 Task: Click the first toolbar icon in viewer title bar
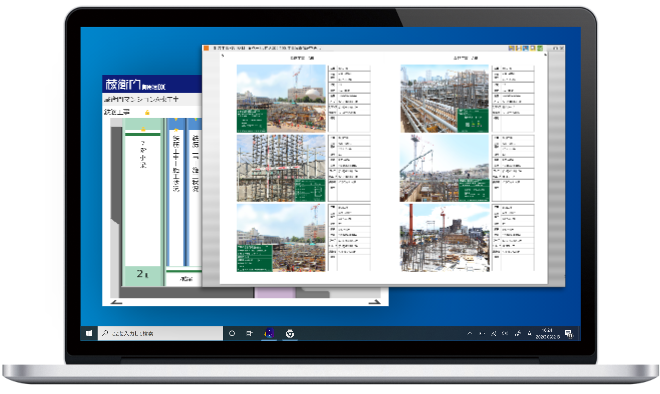tap(511, 48)
